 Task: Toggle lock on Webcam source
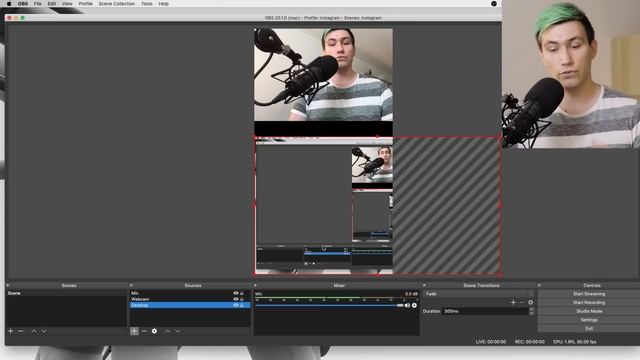coord(242,299)
